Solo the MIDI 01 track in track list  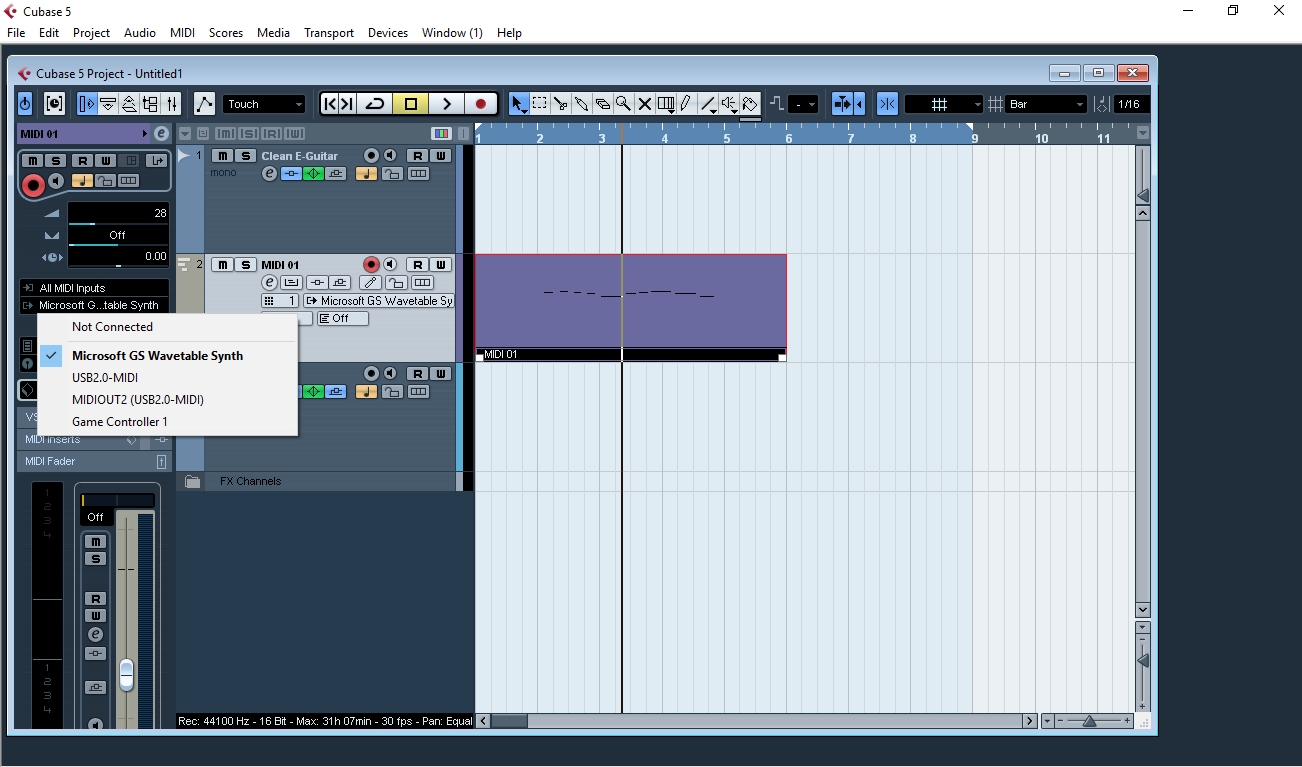[244, 265]
